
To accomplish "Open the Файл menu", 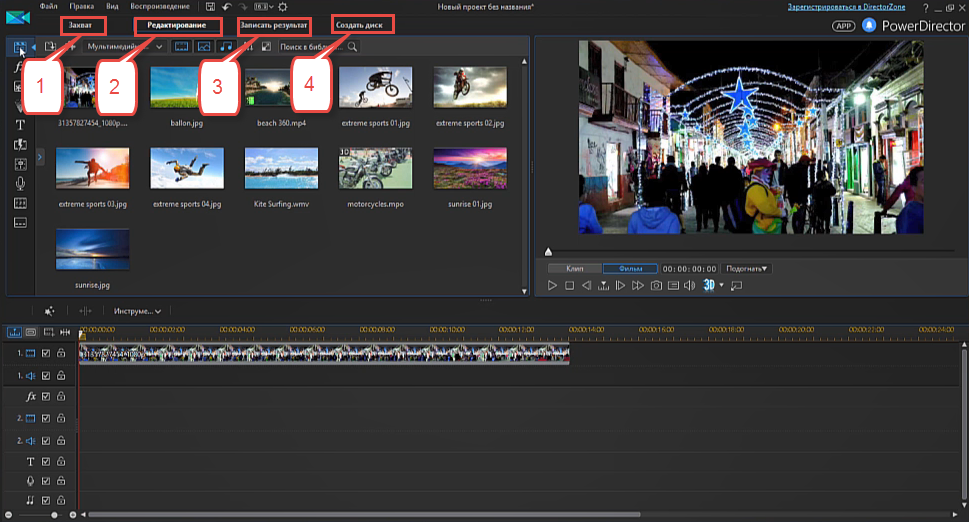I will click(x=49, y=7).
